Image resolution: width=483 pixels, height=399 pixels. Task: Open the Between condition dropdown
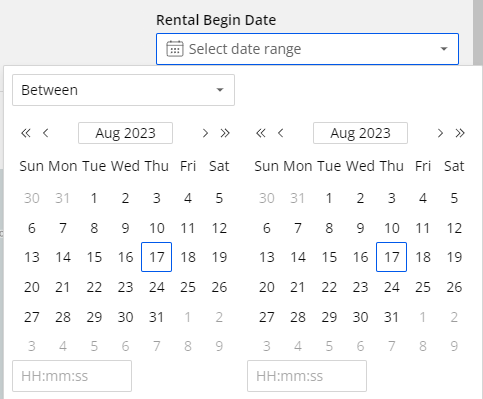point(123,90)
